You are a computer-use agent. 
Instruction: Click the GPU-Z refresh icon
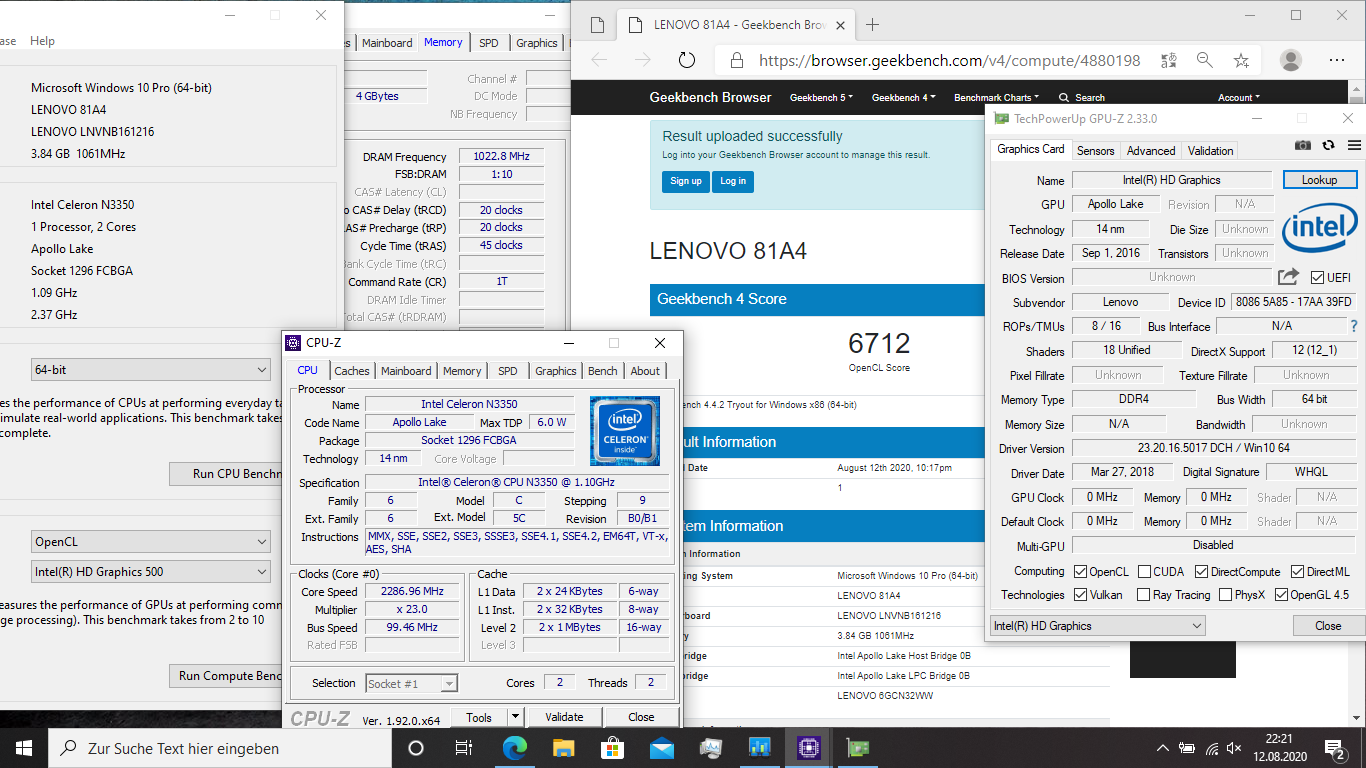(1328, 145)
